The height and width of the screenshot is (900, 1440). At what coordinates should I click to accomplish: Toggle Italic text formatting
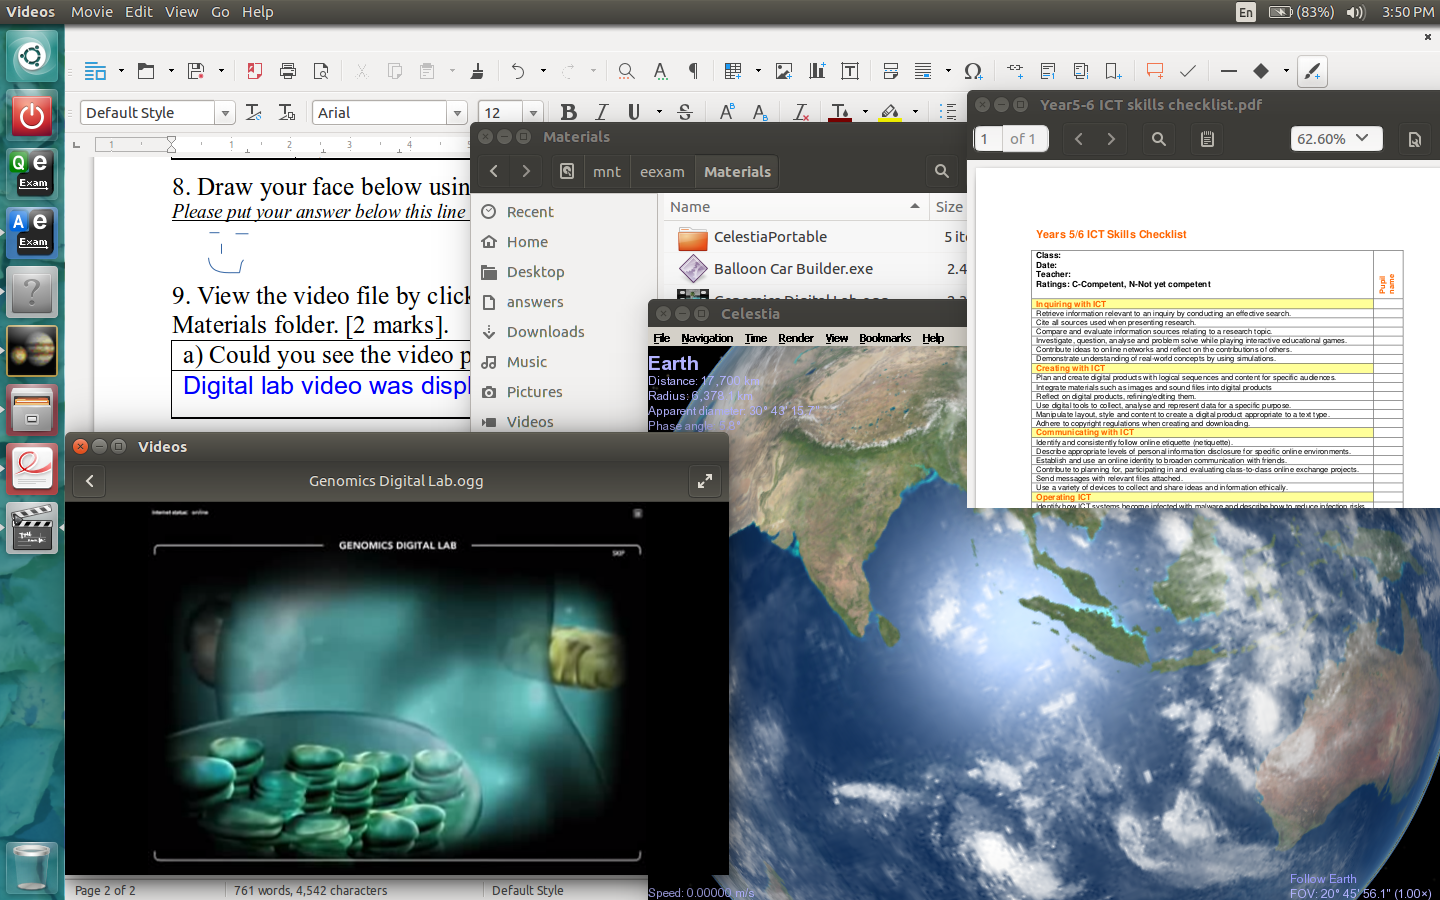[601, 112]
